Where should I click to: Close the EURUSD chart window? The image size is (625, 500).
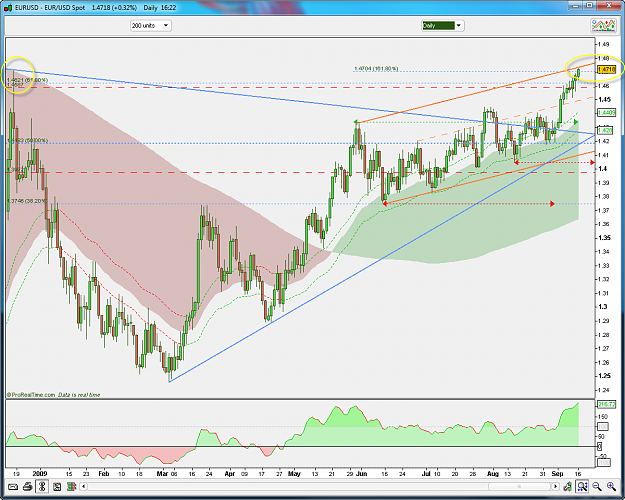tap(609, 6)
